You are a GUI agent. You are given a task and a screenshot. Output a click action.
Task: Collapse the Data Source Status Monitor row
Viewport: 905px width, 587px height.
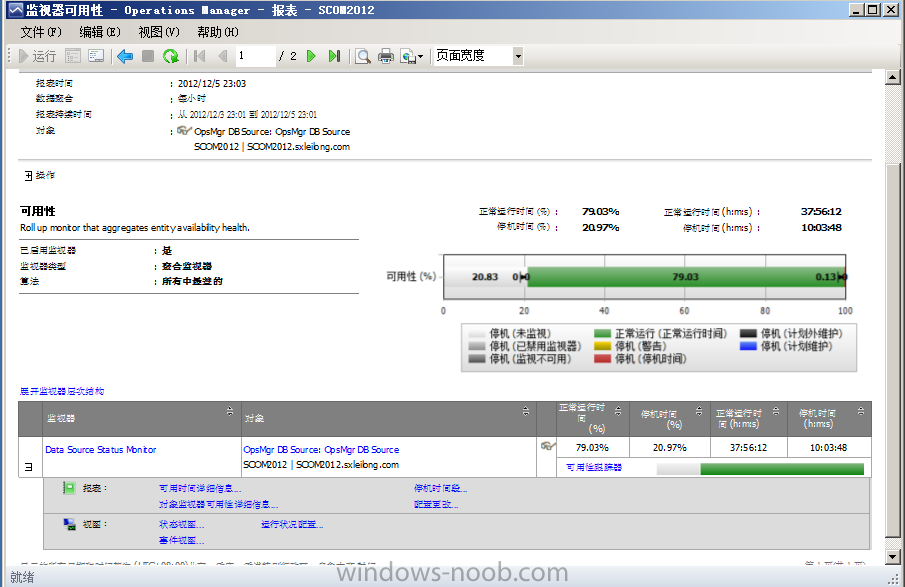28,467
